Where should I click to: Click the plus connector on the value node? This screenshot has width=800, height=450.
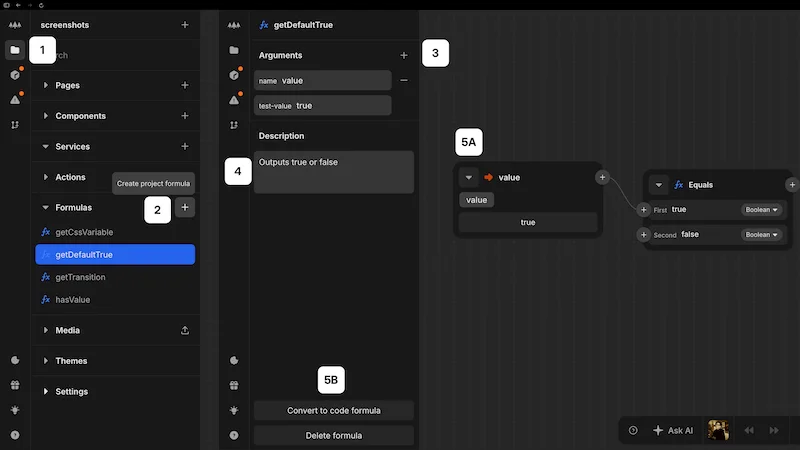[x=602, y=178]
